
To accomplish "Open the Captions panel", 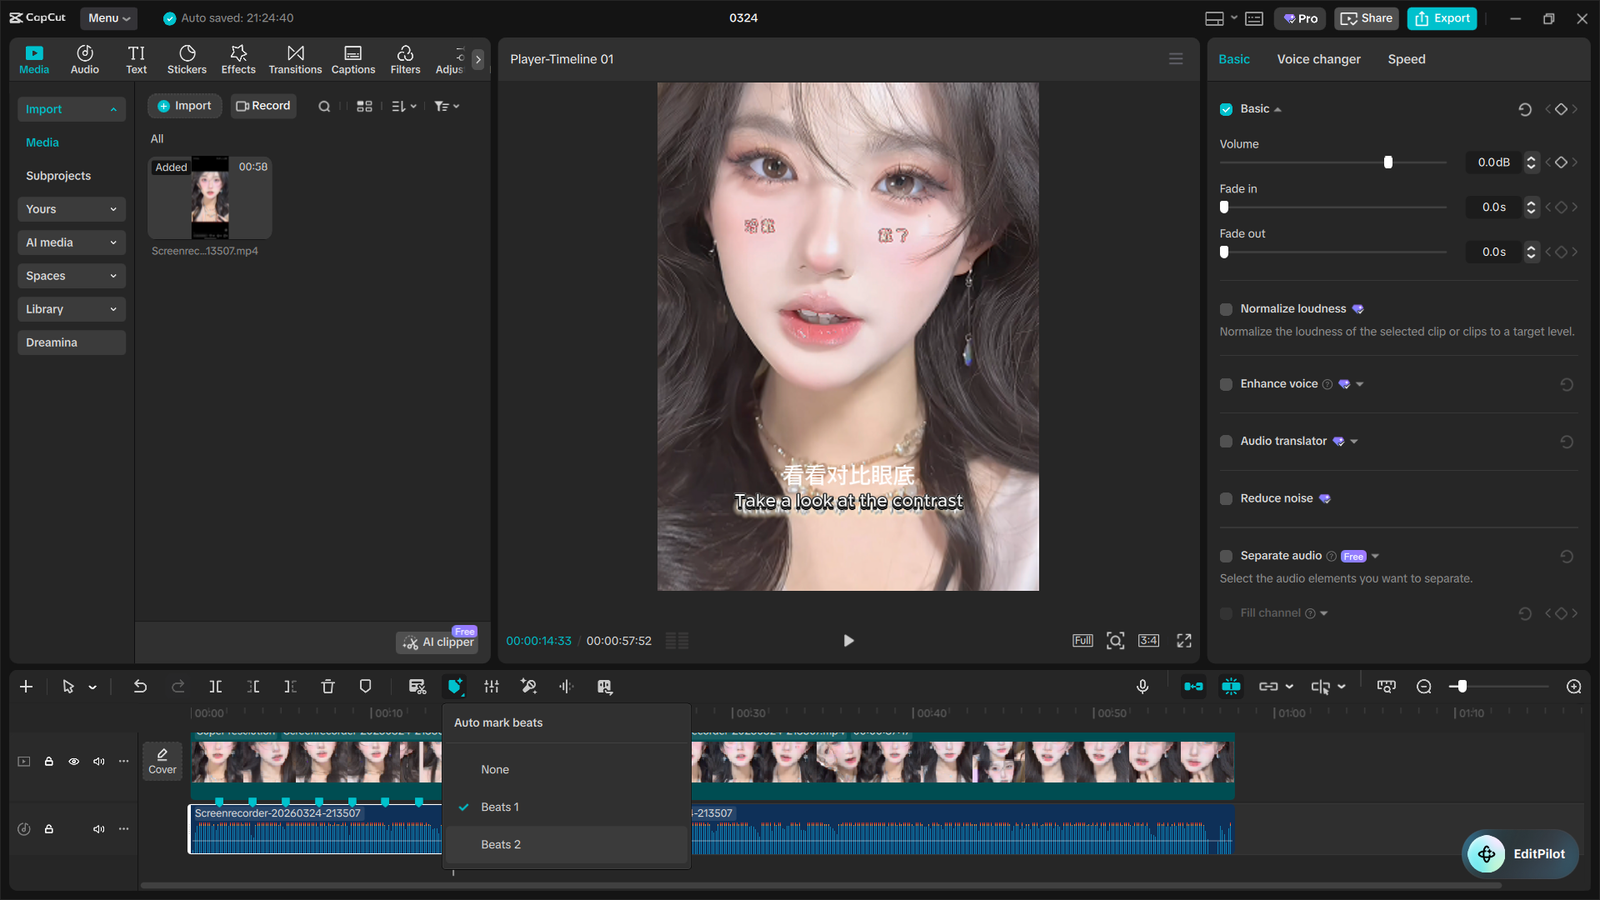I will click(353, 58).
